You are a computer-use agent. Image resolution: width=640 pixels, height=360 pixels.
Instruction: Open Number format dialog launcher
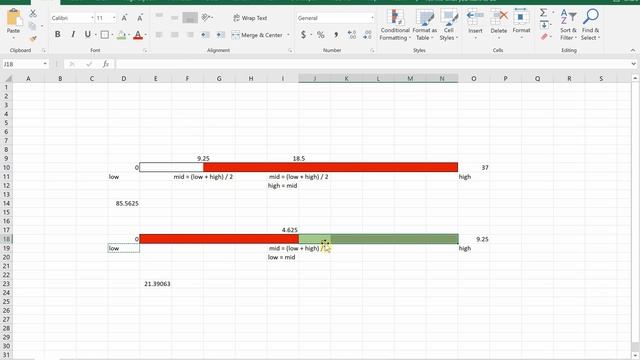(372, 51)
